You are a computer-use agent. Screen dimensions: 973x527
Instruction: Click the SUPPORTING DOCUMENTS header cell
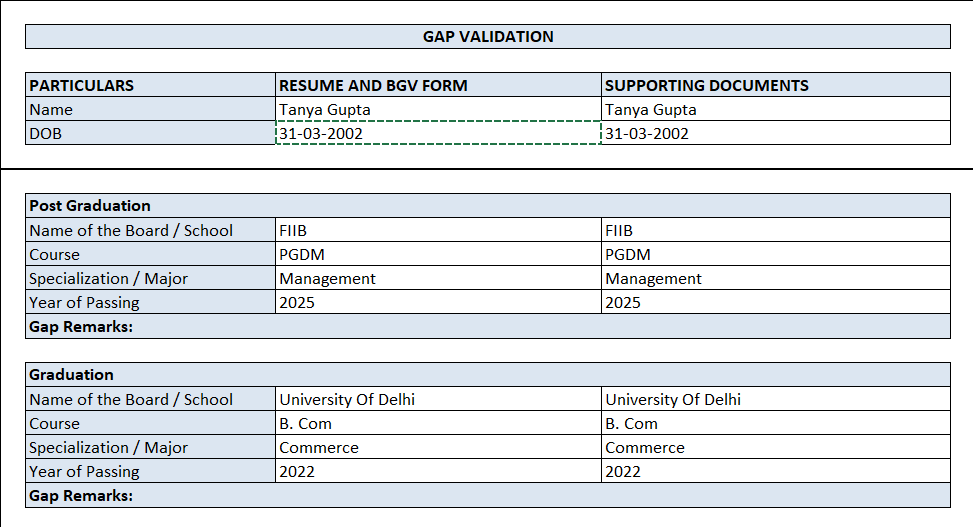coord(775,86)
